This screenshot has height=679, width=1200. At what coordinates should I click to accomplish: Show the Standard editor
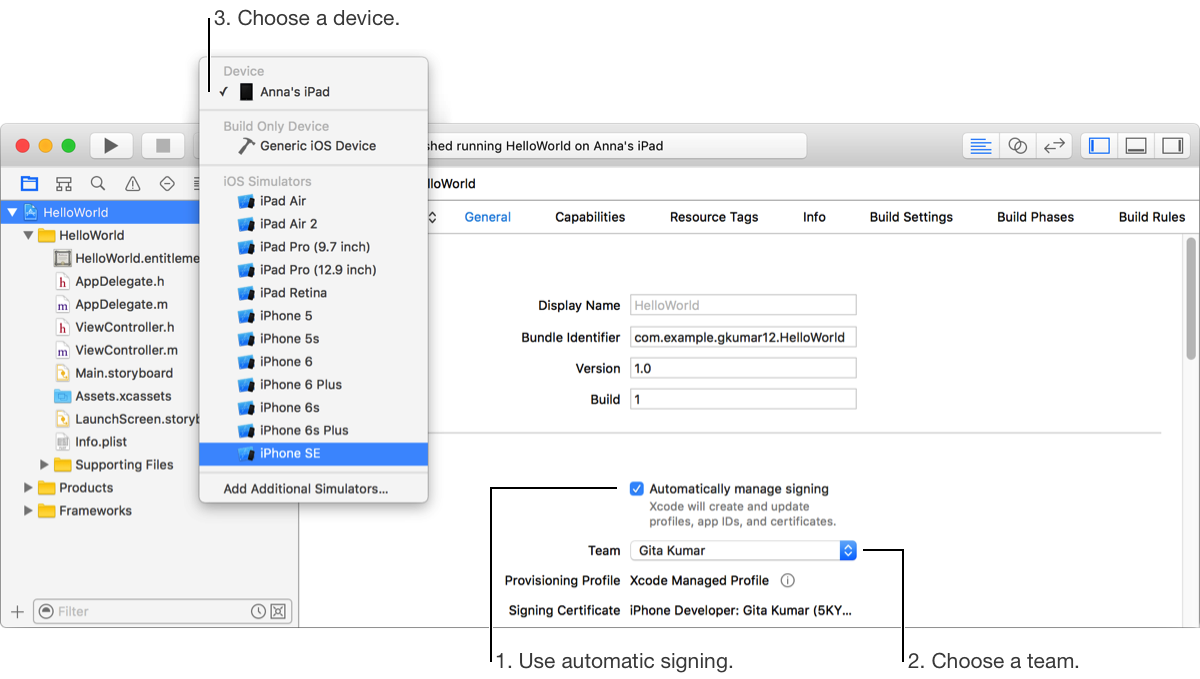[981, 146]
